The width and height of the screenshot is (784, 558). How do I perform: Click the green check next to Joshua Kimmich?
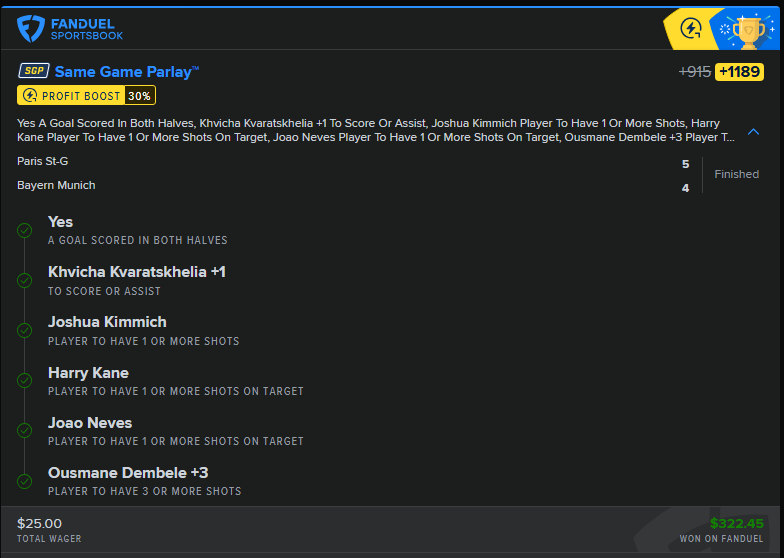(x=24, y=330)
